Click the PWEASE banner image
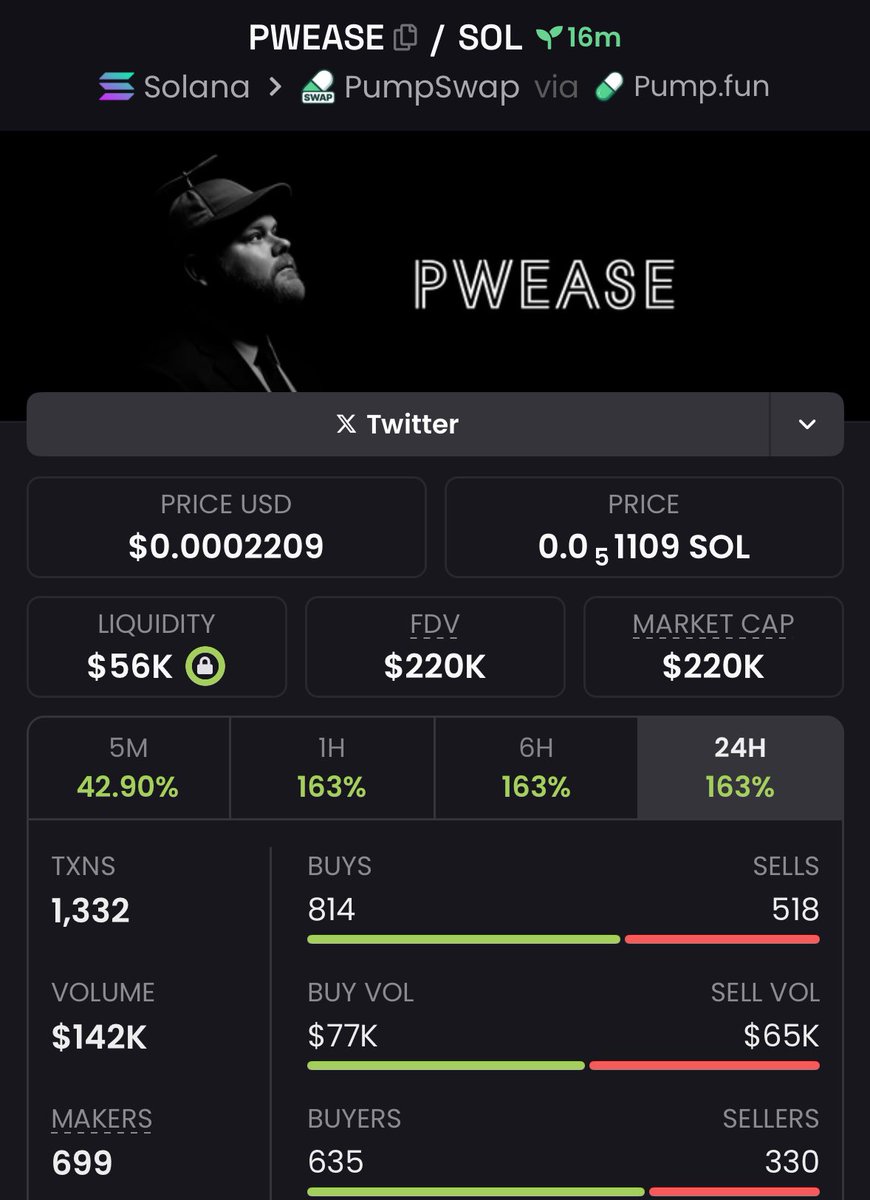The image size is (870, 1200). coord(435,264)
